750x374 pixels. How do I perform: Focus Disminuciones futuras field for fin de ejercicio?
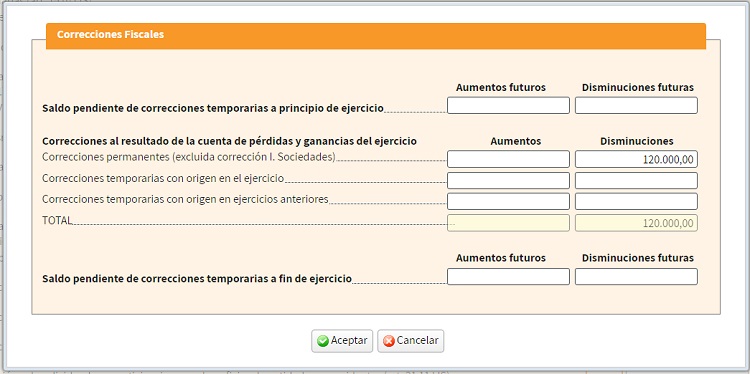(x=636, y=276)
